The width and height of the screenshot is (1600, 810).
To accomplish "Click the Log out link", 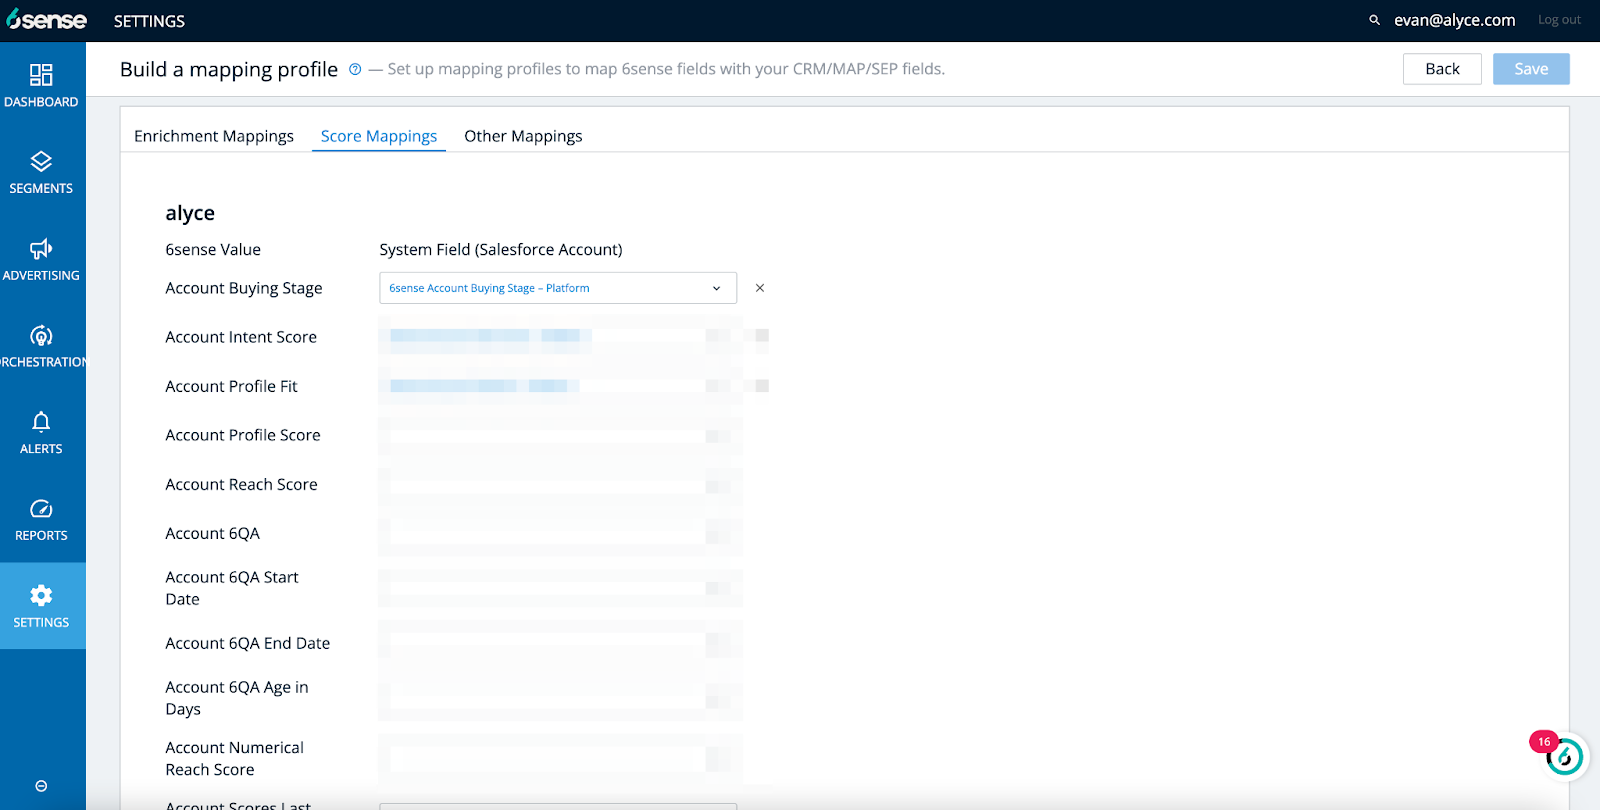I will (1559, 20).
